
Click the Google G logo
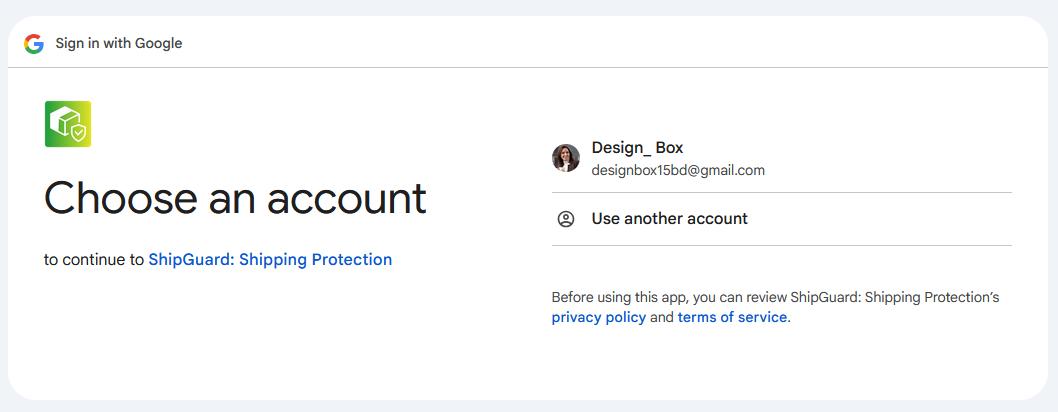(34, 44)
